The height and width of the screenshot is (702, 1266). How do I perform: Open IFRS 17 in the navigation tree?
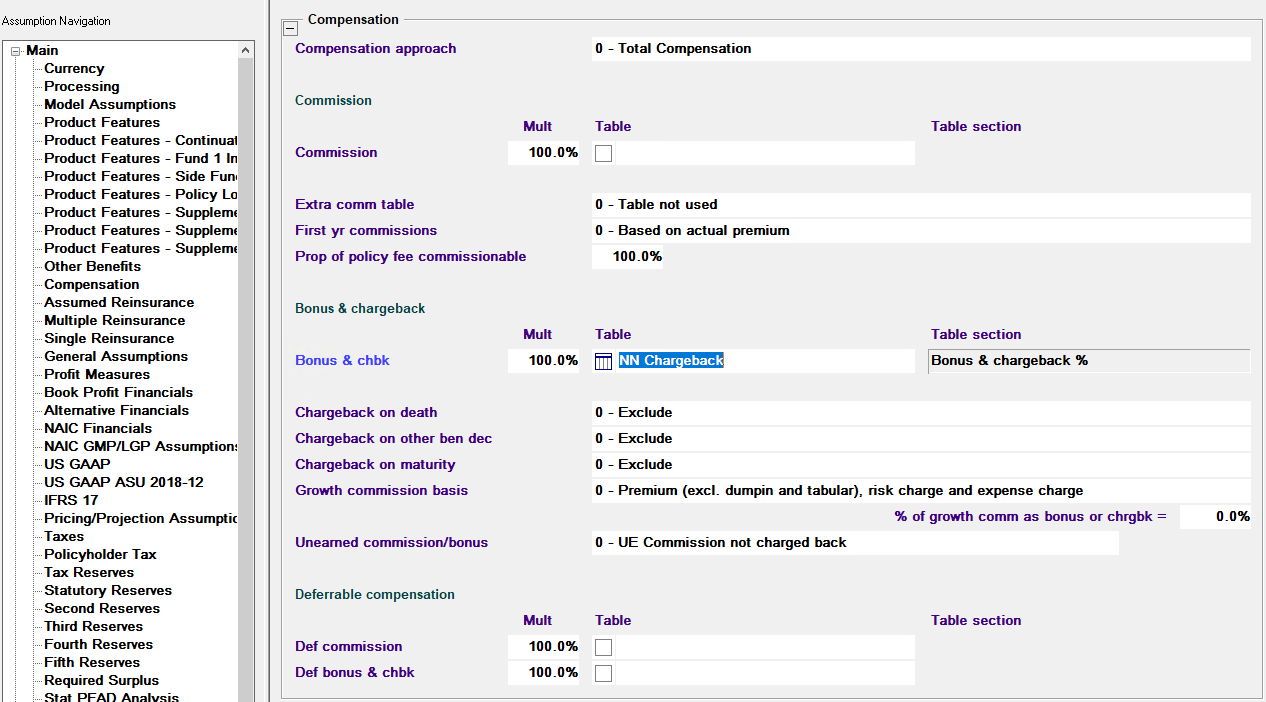click(x=71, y=501)
